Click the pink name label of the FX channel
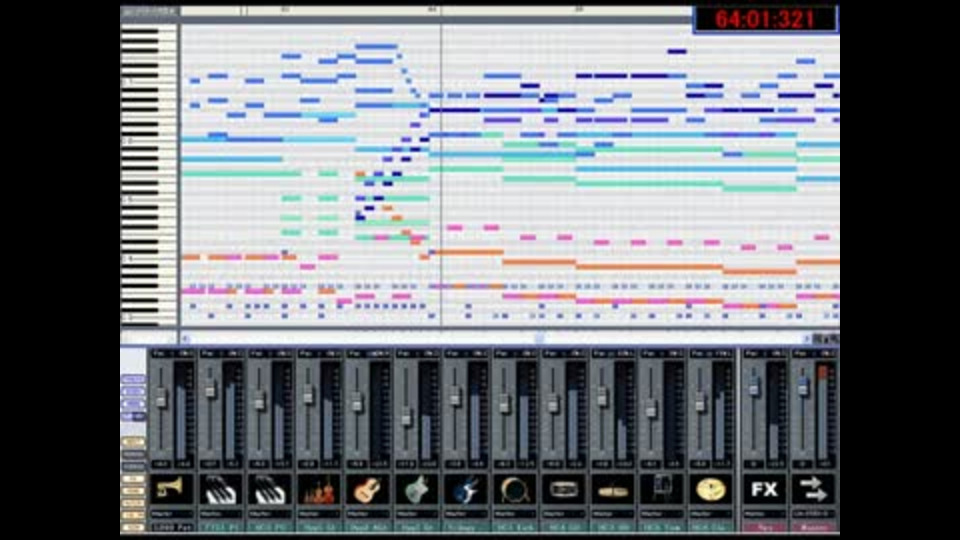The width and height of the screenshot is (960, 540). click(x=765, y=527)
